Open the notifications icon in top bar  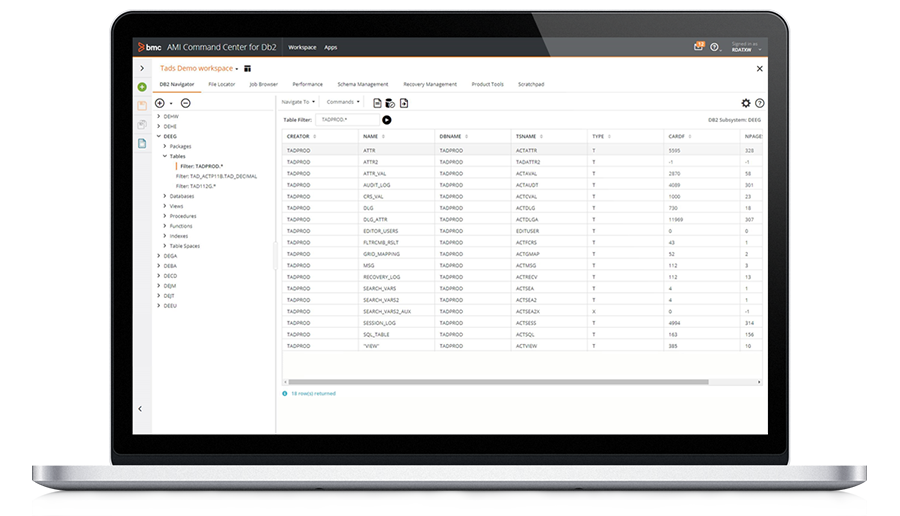point(699,47)
